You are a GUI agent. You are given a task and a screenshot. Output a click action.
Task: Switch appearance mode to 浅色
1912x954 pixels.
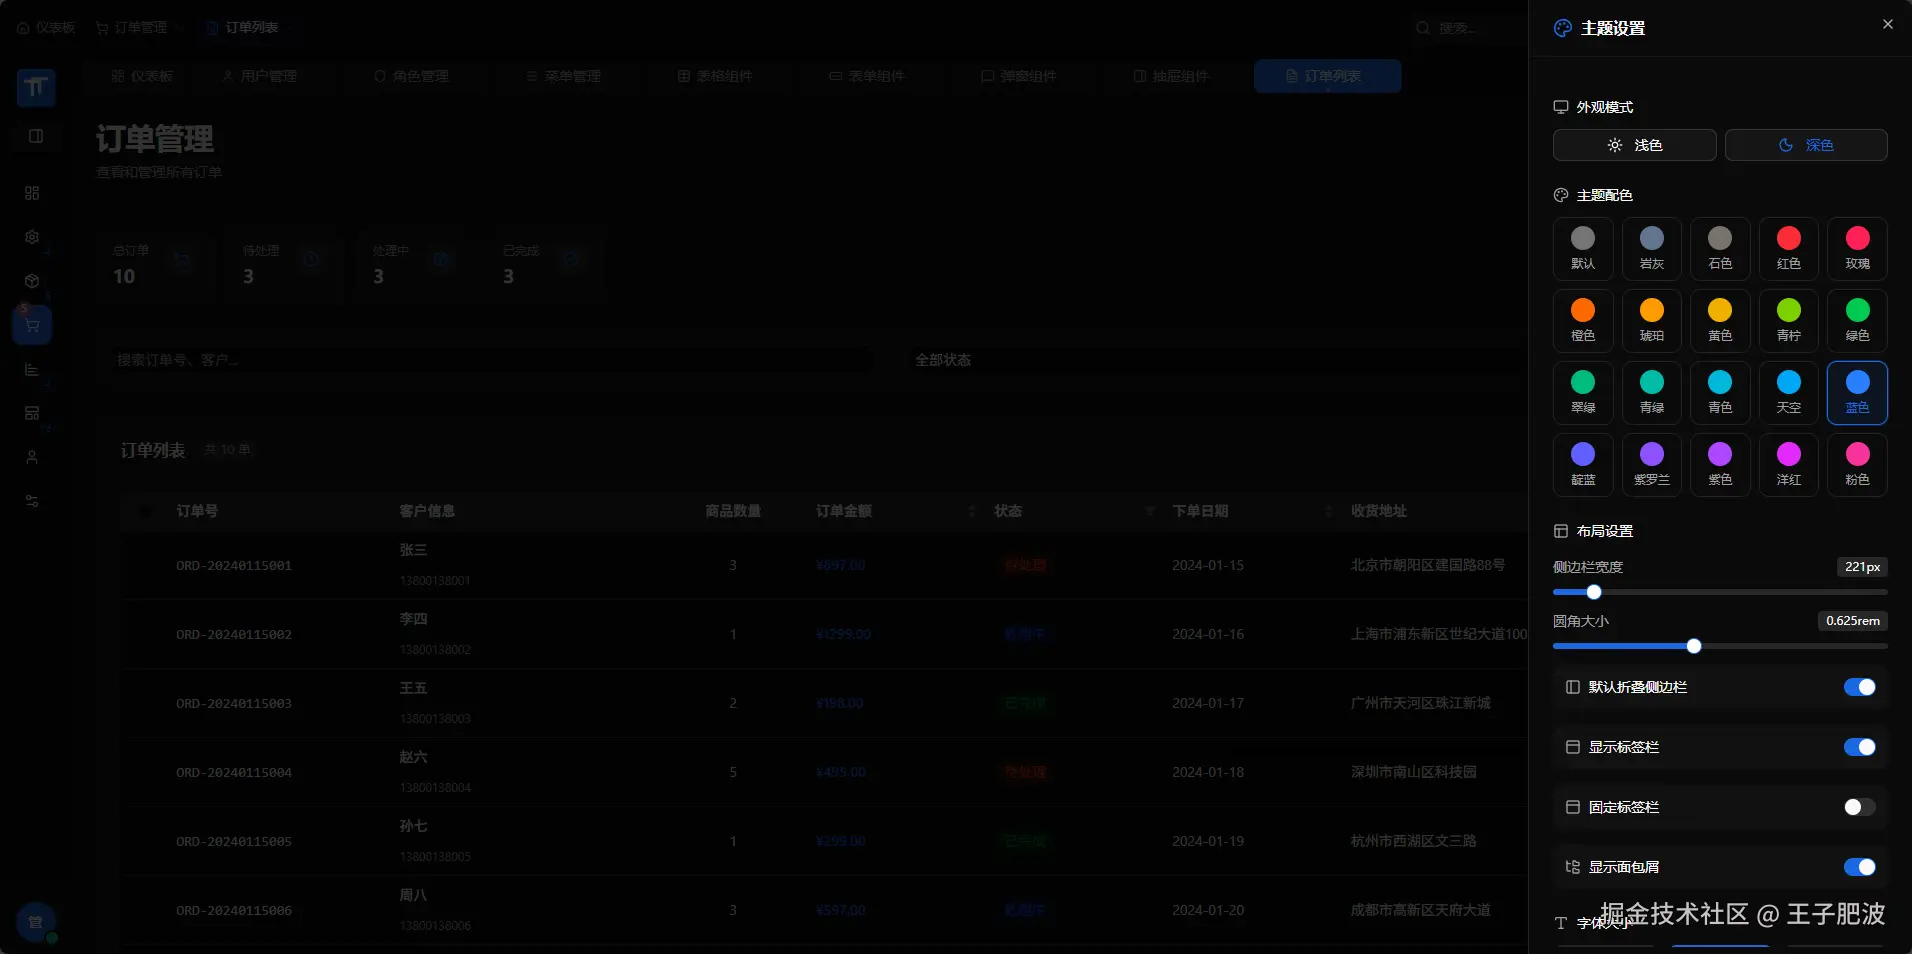pyautogui.click(x=1635, y=145)
